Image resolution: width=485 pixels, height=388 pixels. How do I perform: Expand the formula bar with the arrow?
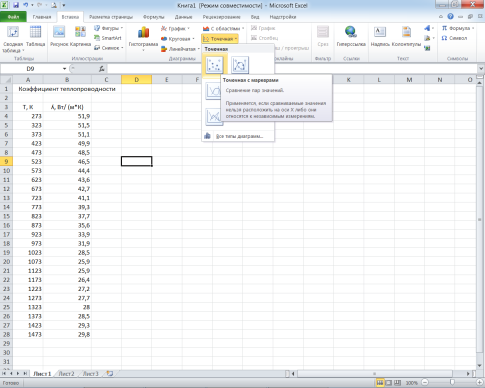click(481, 69)
